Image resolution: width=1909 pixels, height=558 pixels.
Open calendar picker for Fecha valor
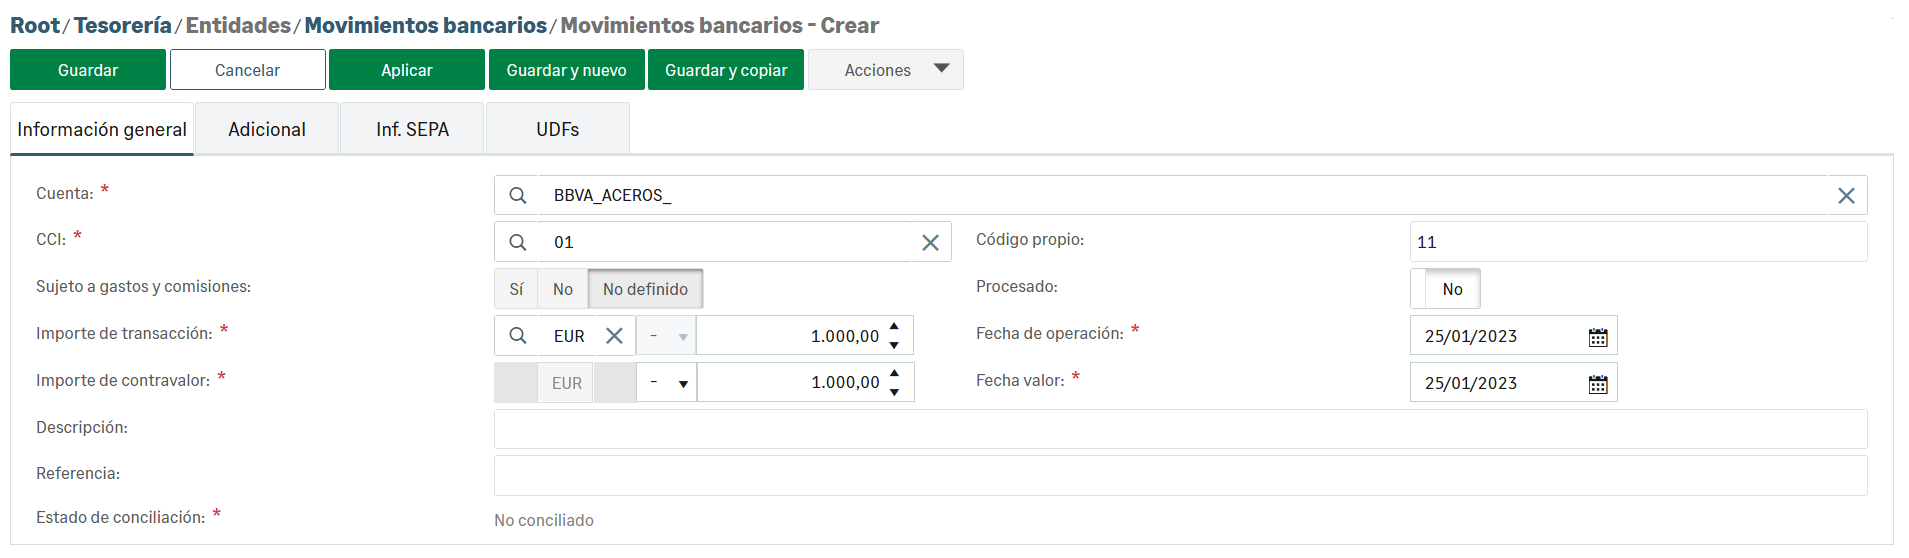pos(1597,384)
